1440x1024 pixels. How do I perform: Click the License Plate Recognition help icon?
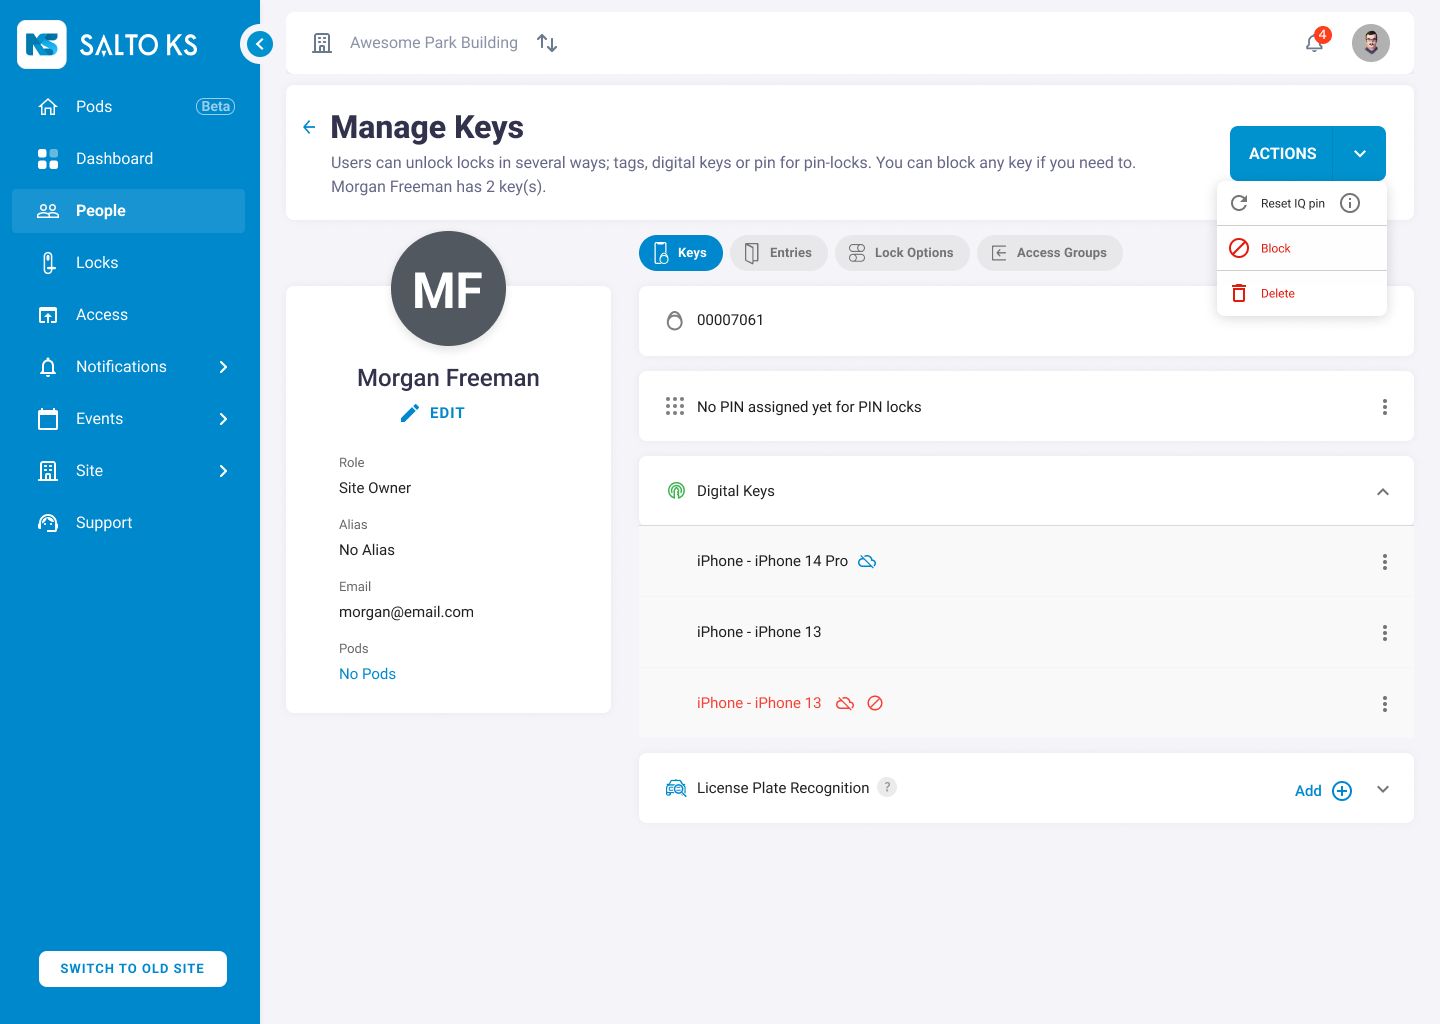[x=887, y=787]
